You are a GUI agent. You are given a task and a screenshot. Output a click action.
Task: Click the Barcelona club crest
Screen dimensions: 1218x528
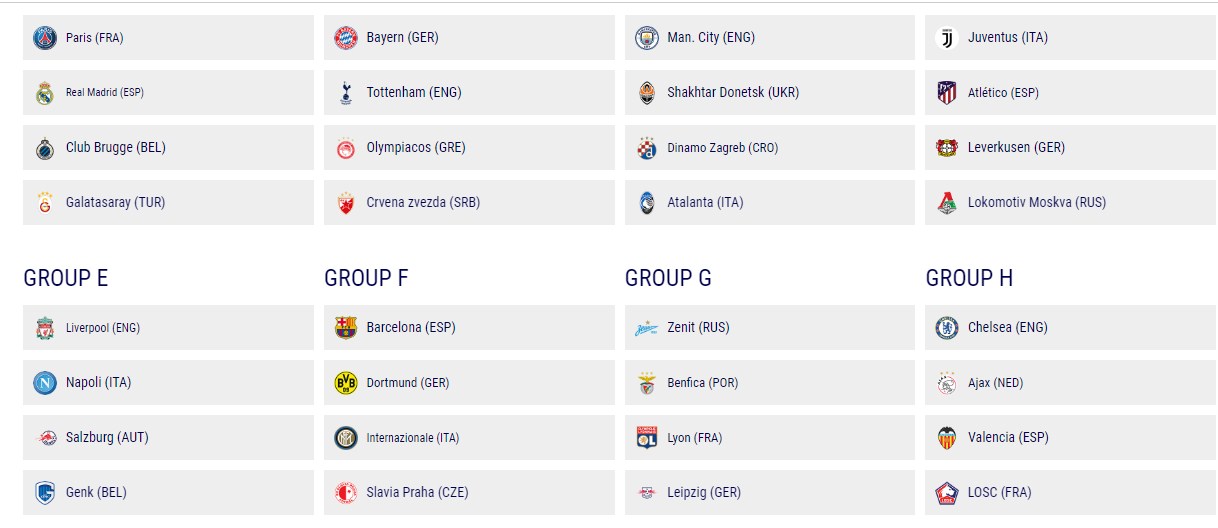point(345,328)
